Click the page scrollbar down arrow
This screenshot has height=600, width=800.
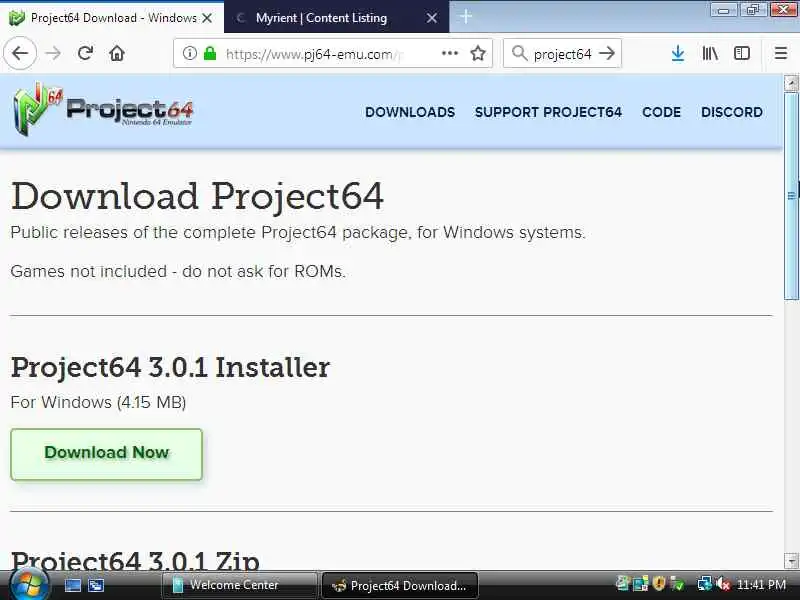tap(791, 561)
